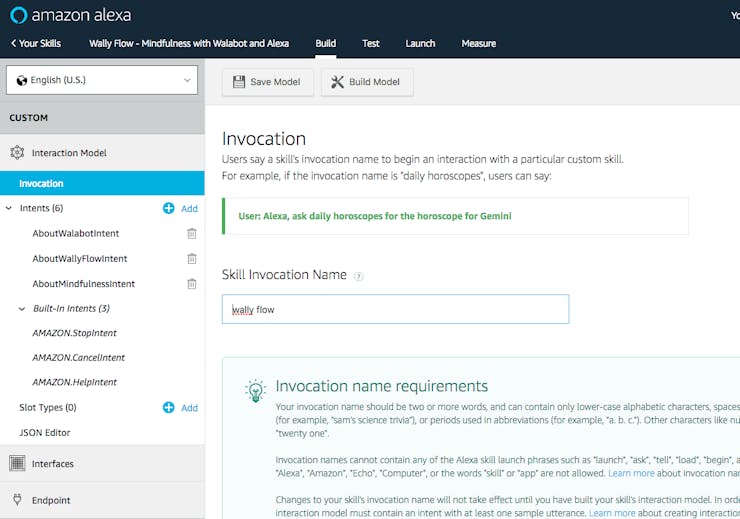This screenshot has height=519, width=740.
Task: Select AMAZON.CancelIntent
Action: (78, 358)
